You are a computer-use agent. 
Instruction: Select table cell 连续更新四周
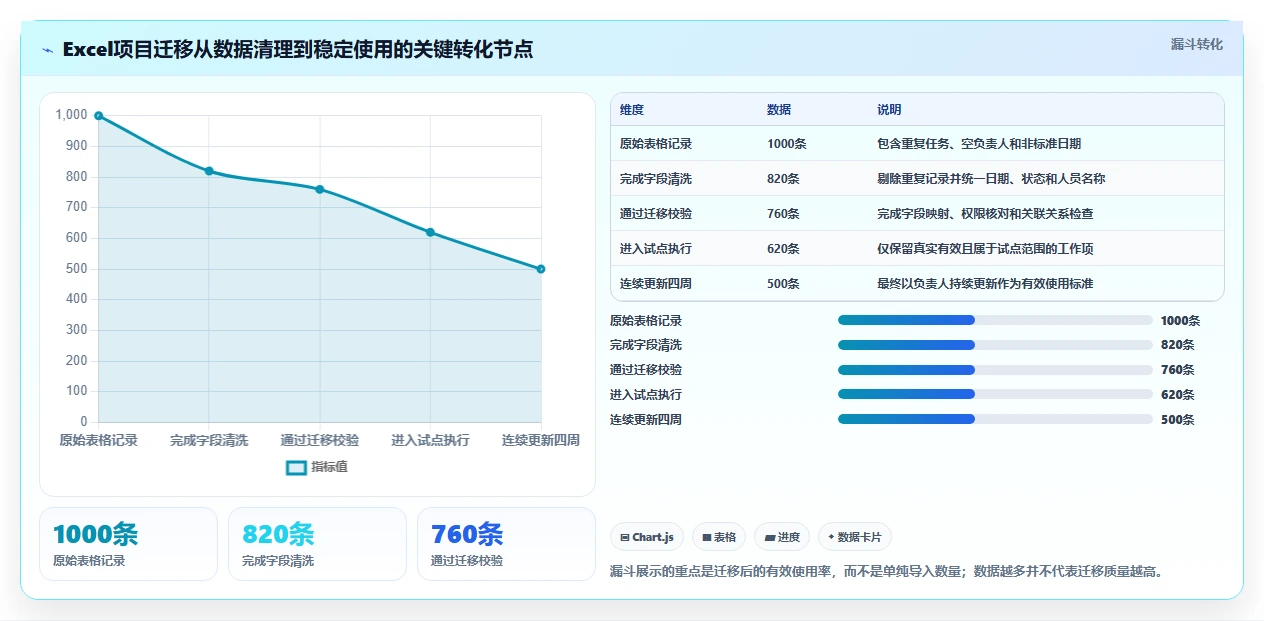(x=656, y=284)
